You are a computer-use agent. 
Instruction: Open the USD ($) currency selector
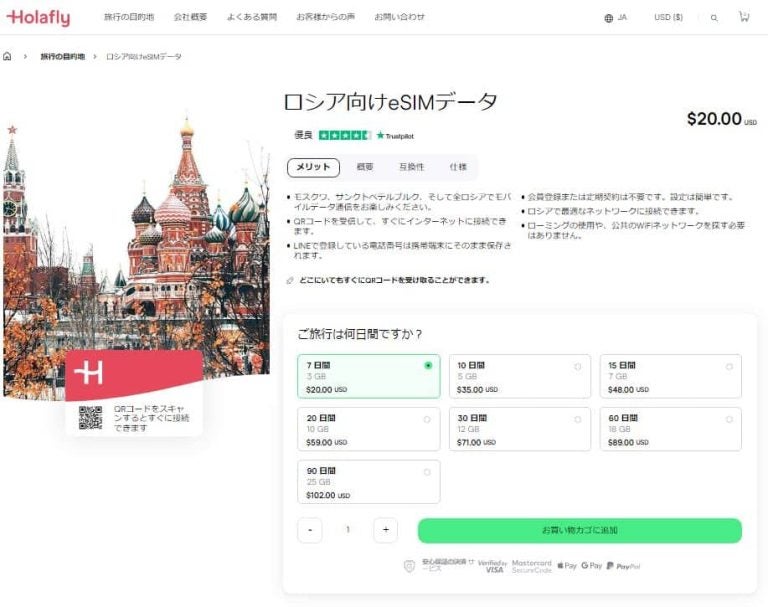click(668, 17)
